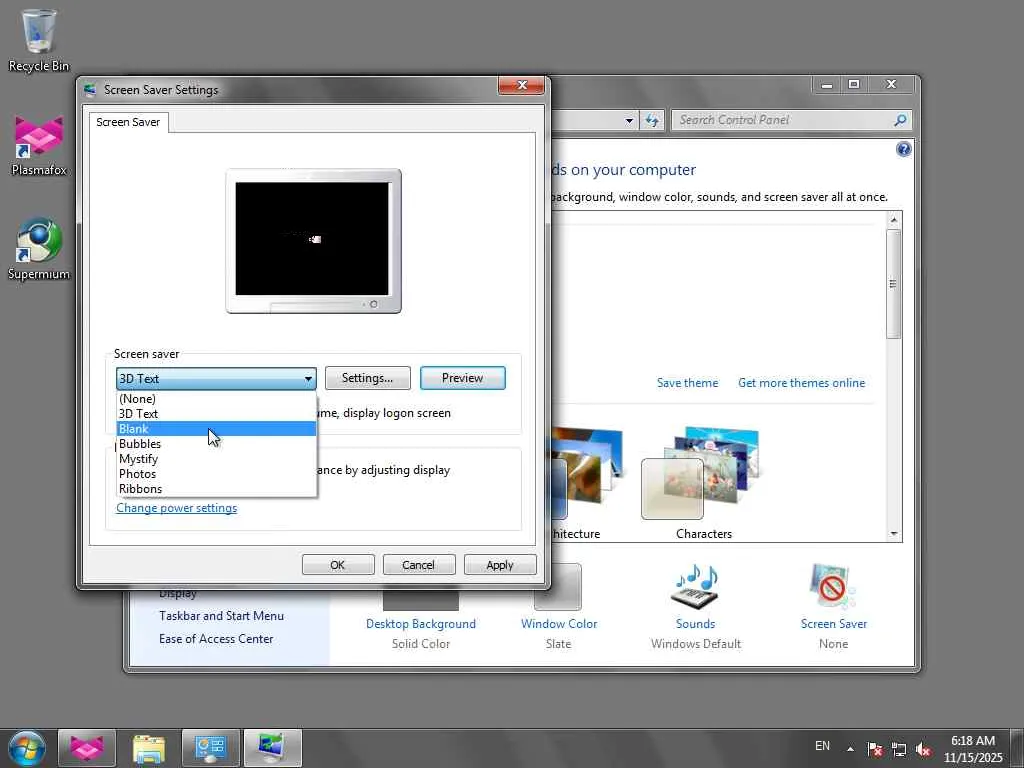This screenshot has width=1024, height=768.
Task: Click OK in Screen Saver Settings
Action: click(x=338, y=565)
